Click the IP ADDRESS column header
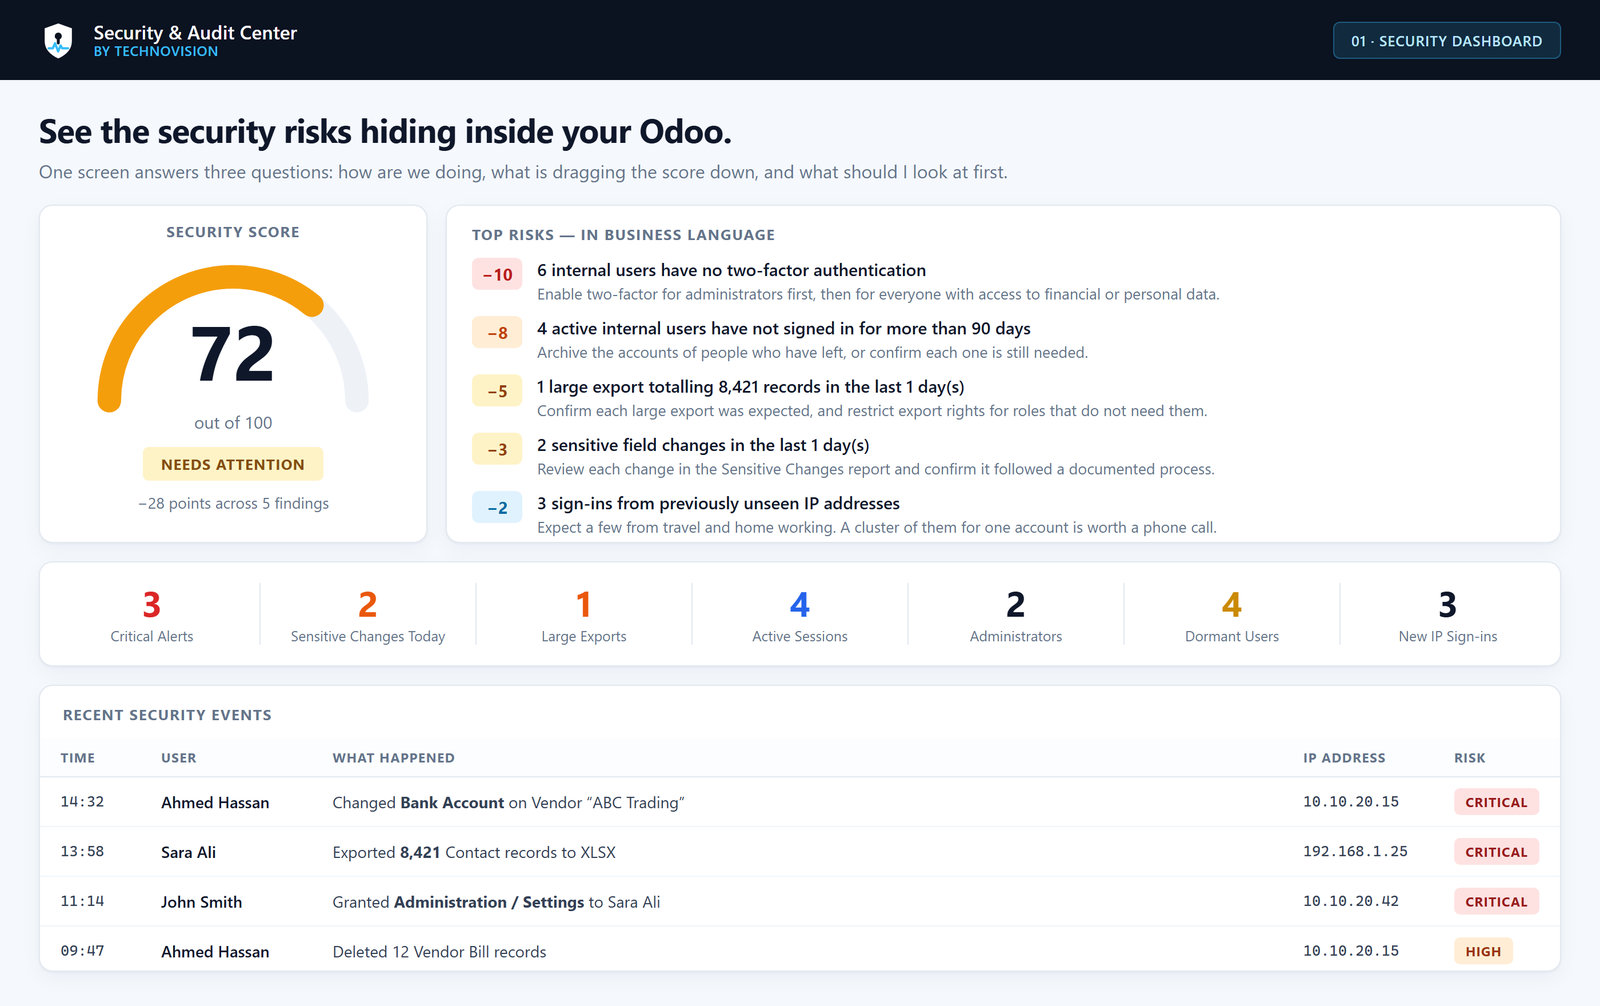The width and height of the screenshot is (1600, 1006). 1344,758
